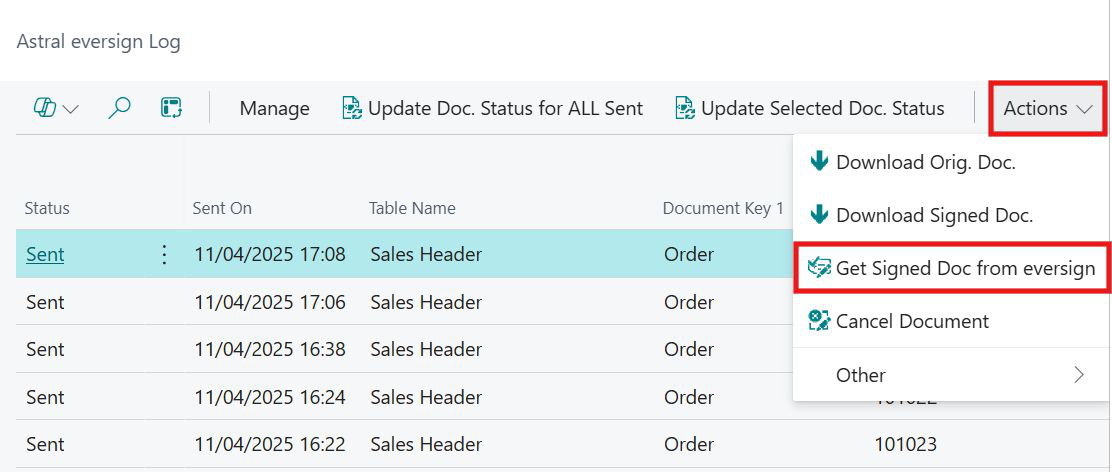
Task: Select Cancel Document from the menu
Action: [911, 321]
